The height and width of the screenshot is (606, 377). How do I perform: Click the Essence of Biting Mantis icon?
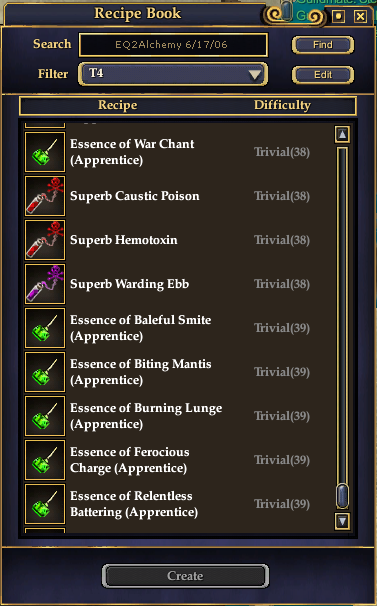[45, 372]
